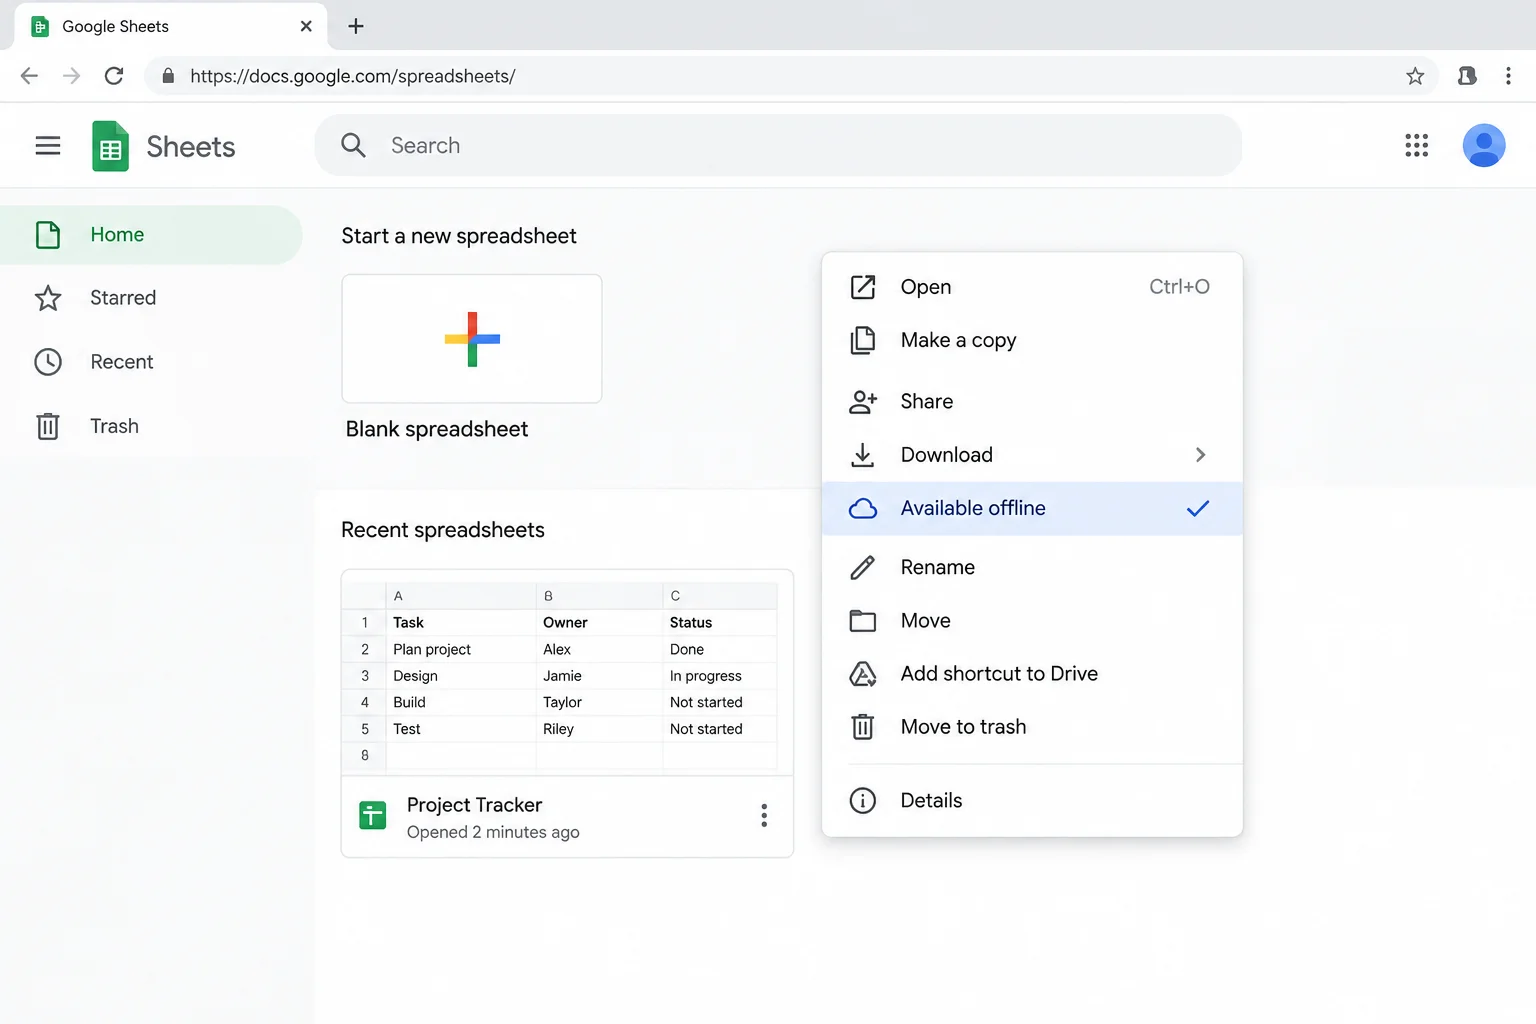Click the Make a copy icon
Image resolution: width=1536 pixels, height=1024 pixels.
tap(863, 340)
